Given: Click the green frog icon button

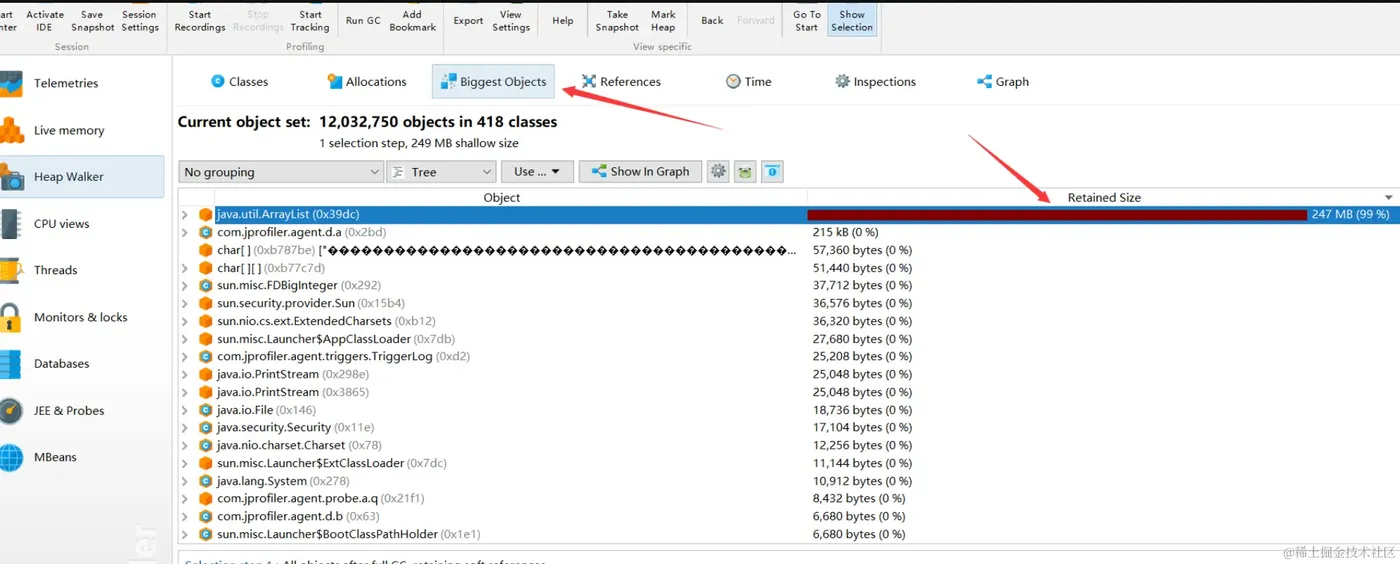Looking at the screenshot, I should pos(745,172).
